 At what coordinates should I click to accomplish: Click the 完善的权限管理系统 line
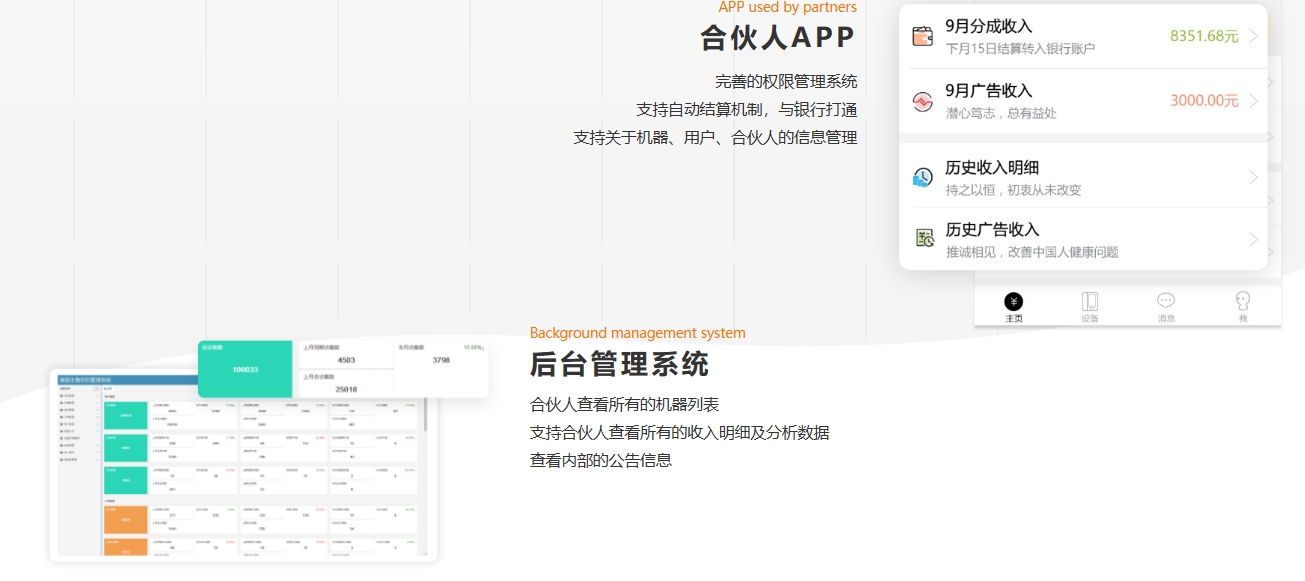786,82
